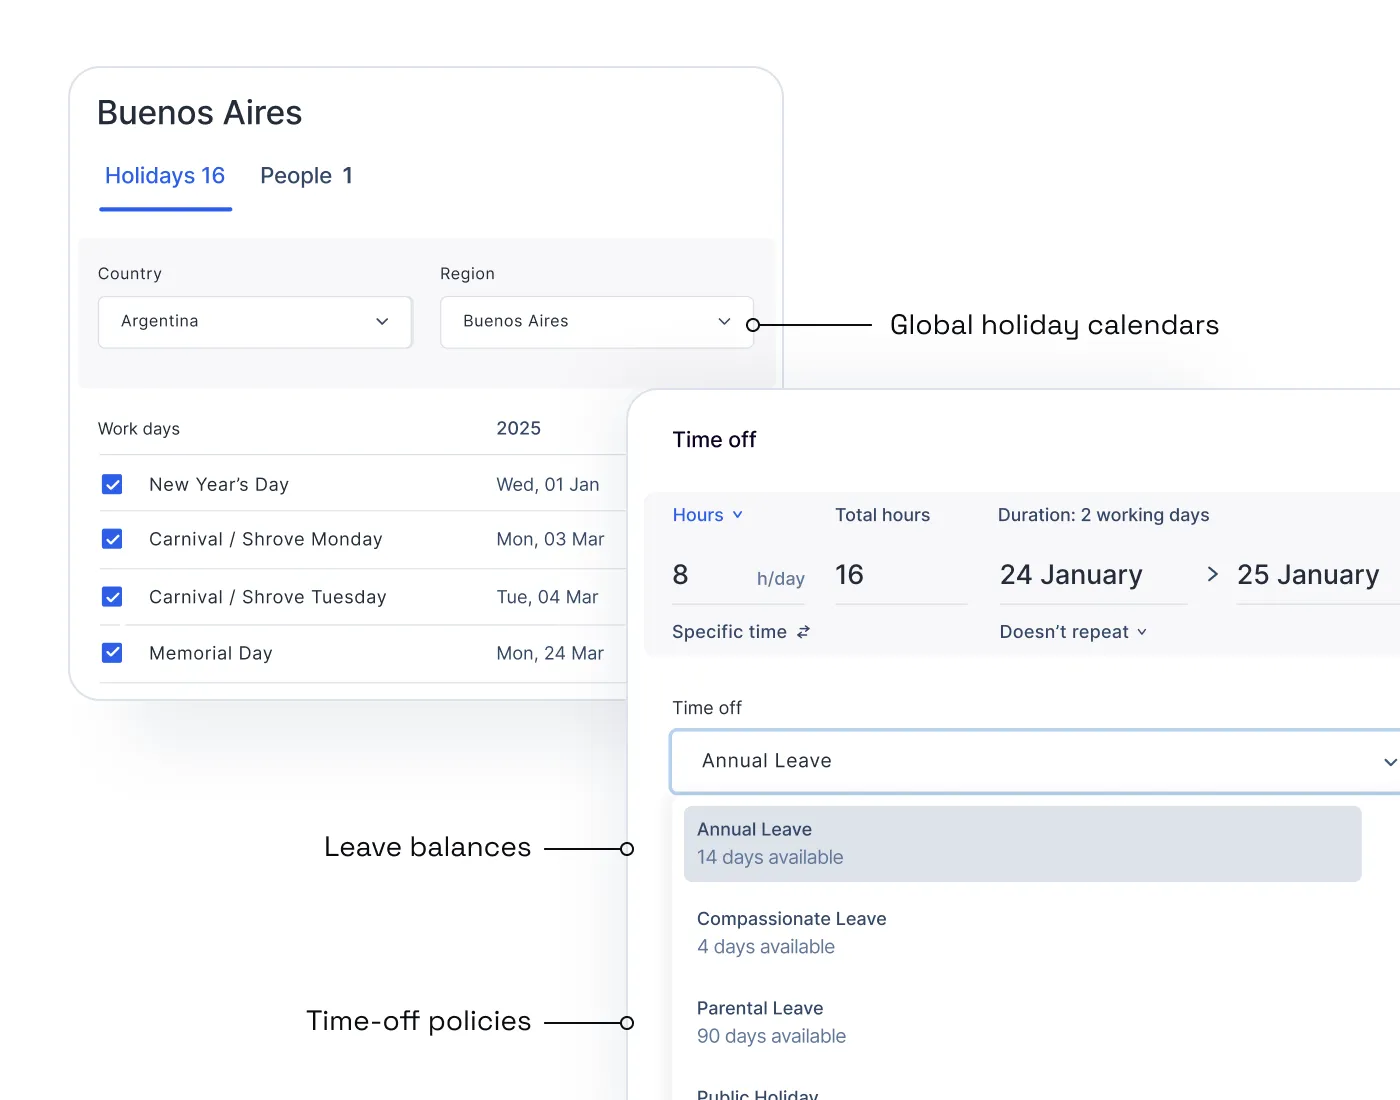Toggle the Memorial Day checkbox
The image size is (1400, 1100).
point(112,653)
